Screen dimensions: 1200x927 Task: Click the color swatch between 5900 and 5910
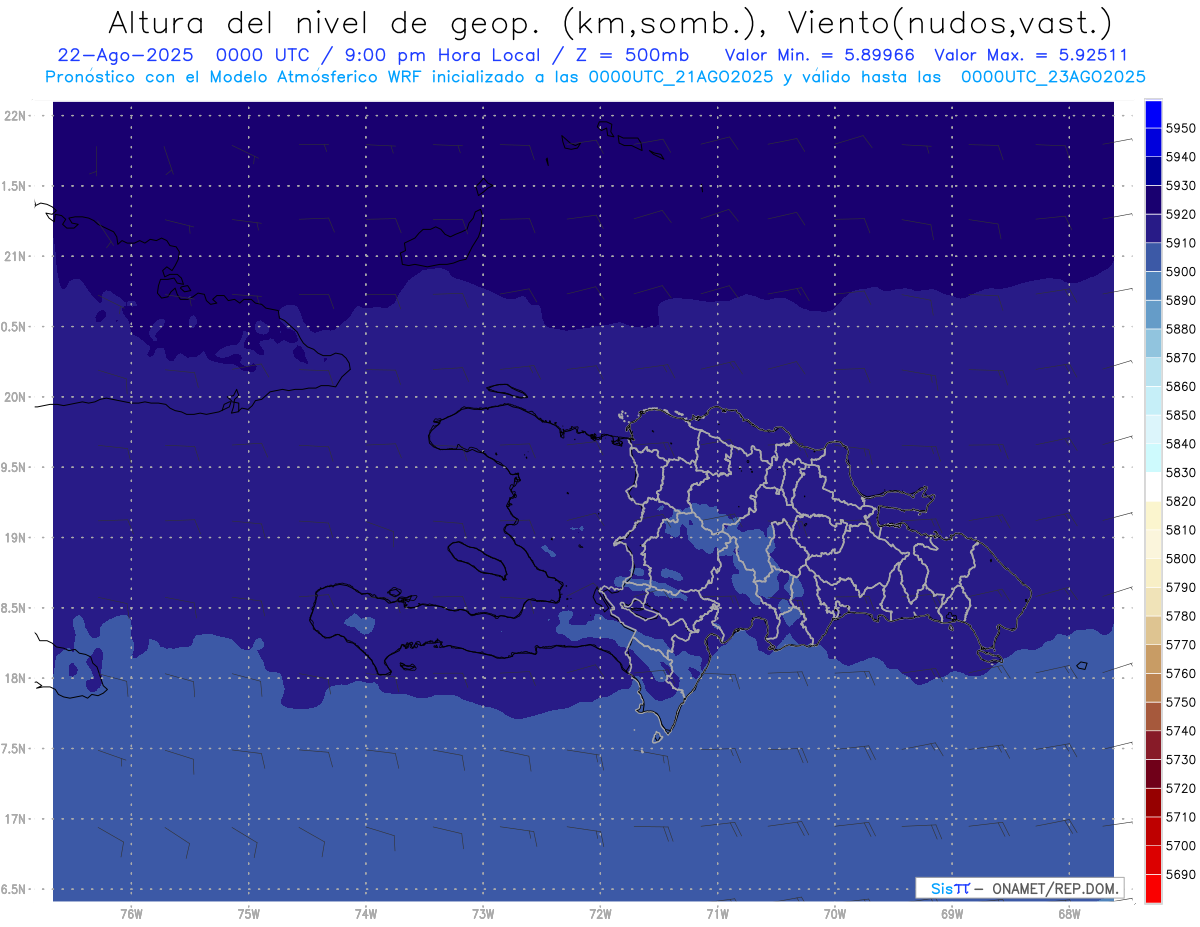point(1153,257)
